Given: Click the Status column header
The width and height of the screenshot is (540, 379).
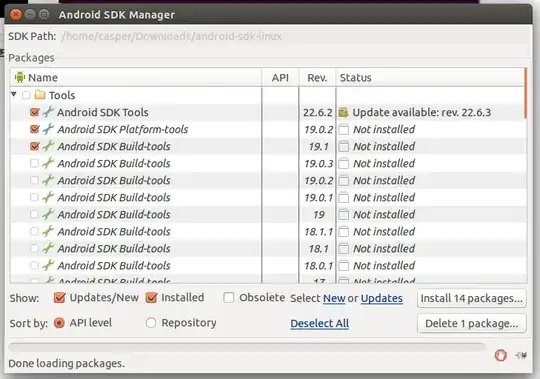Looking at the screenshot, I should click(x=430, y=77).
